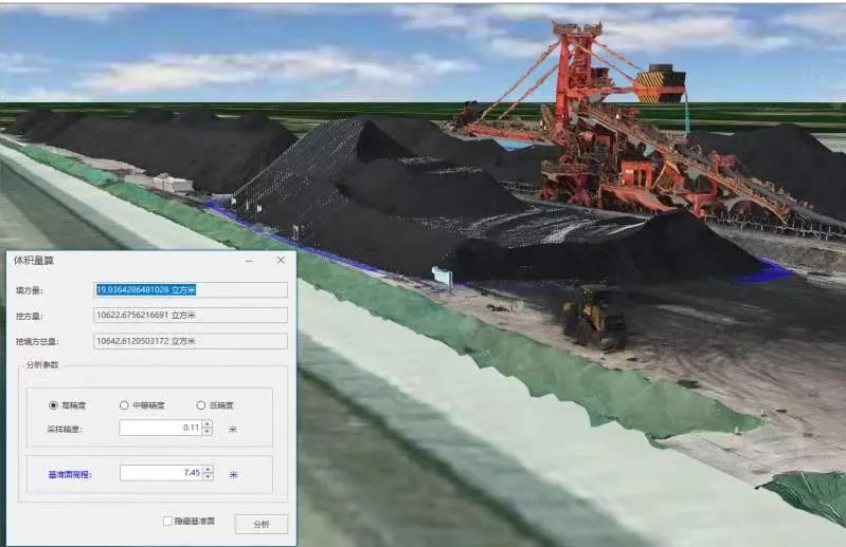Click the small white signboard beside coal pile
Image resolution: width=846 pixels, height=547 pixels.
click(441, 274)
